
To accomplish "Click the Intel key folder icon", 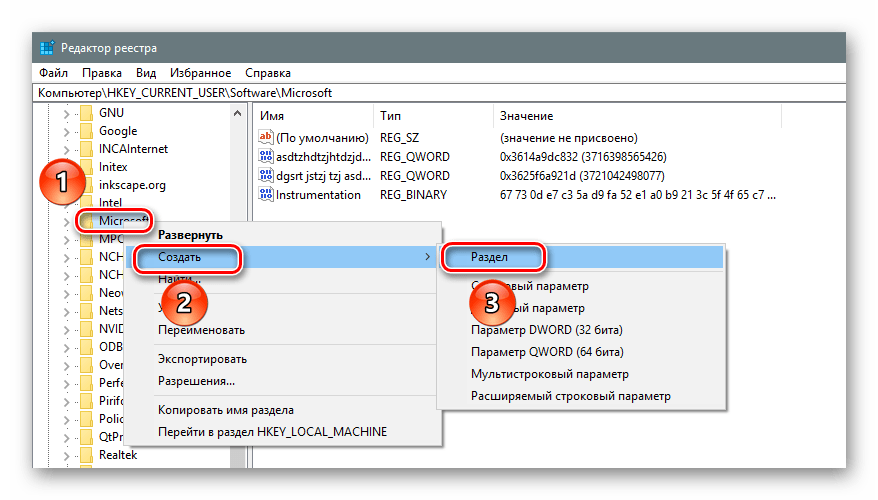I will pos(86,203).
